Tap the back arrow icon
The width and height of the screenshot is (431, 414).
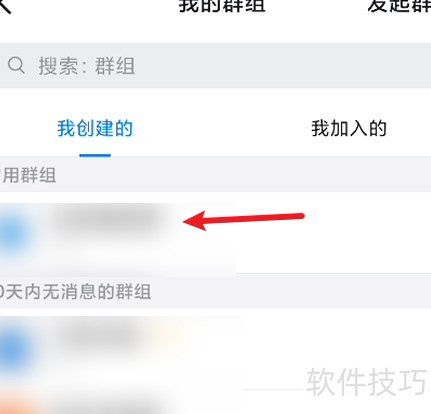(5, 6)
